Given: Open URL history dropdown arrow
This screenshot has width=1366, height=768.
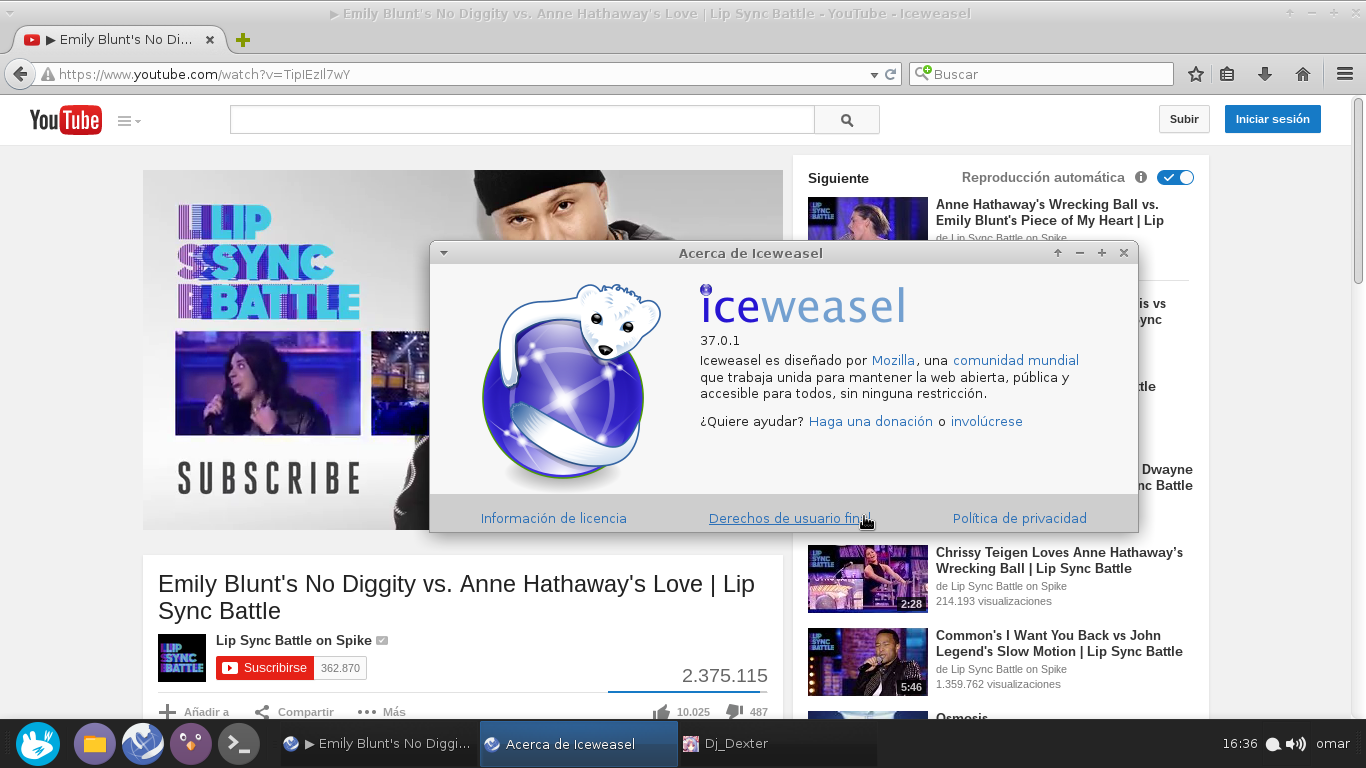Looking at the screenshot, I should 873,74.
